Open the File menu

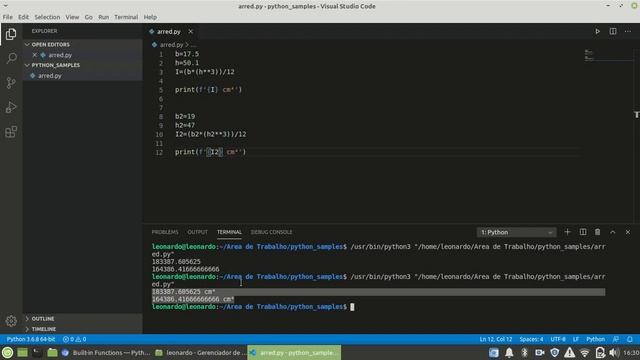click(x=7, y=17)
